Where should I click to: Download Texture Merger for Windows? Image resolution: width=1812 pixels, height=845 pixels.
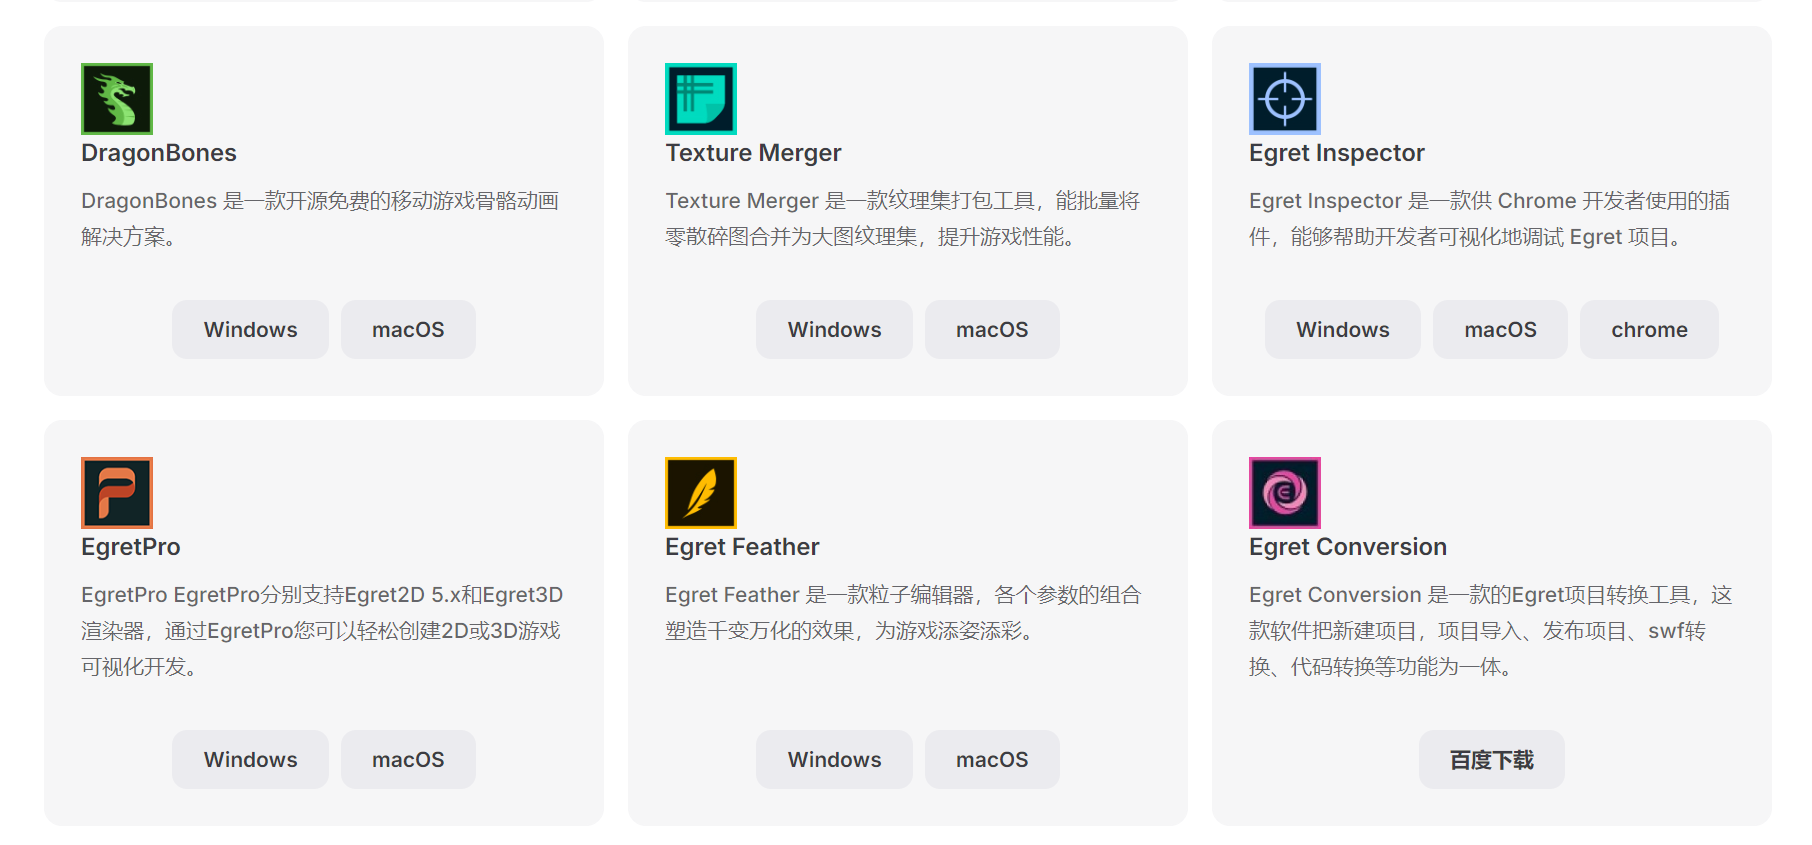(x=834, y=330)
